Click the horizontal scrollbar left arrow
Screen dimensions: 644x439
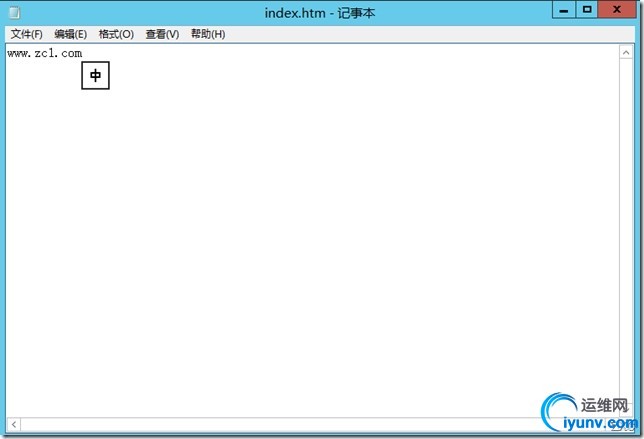pos(14,424)
